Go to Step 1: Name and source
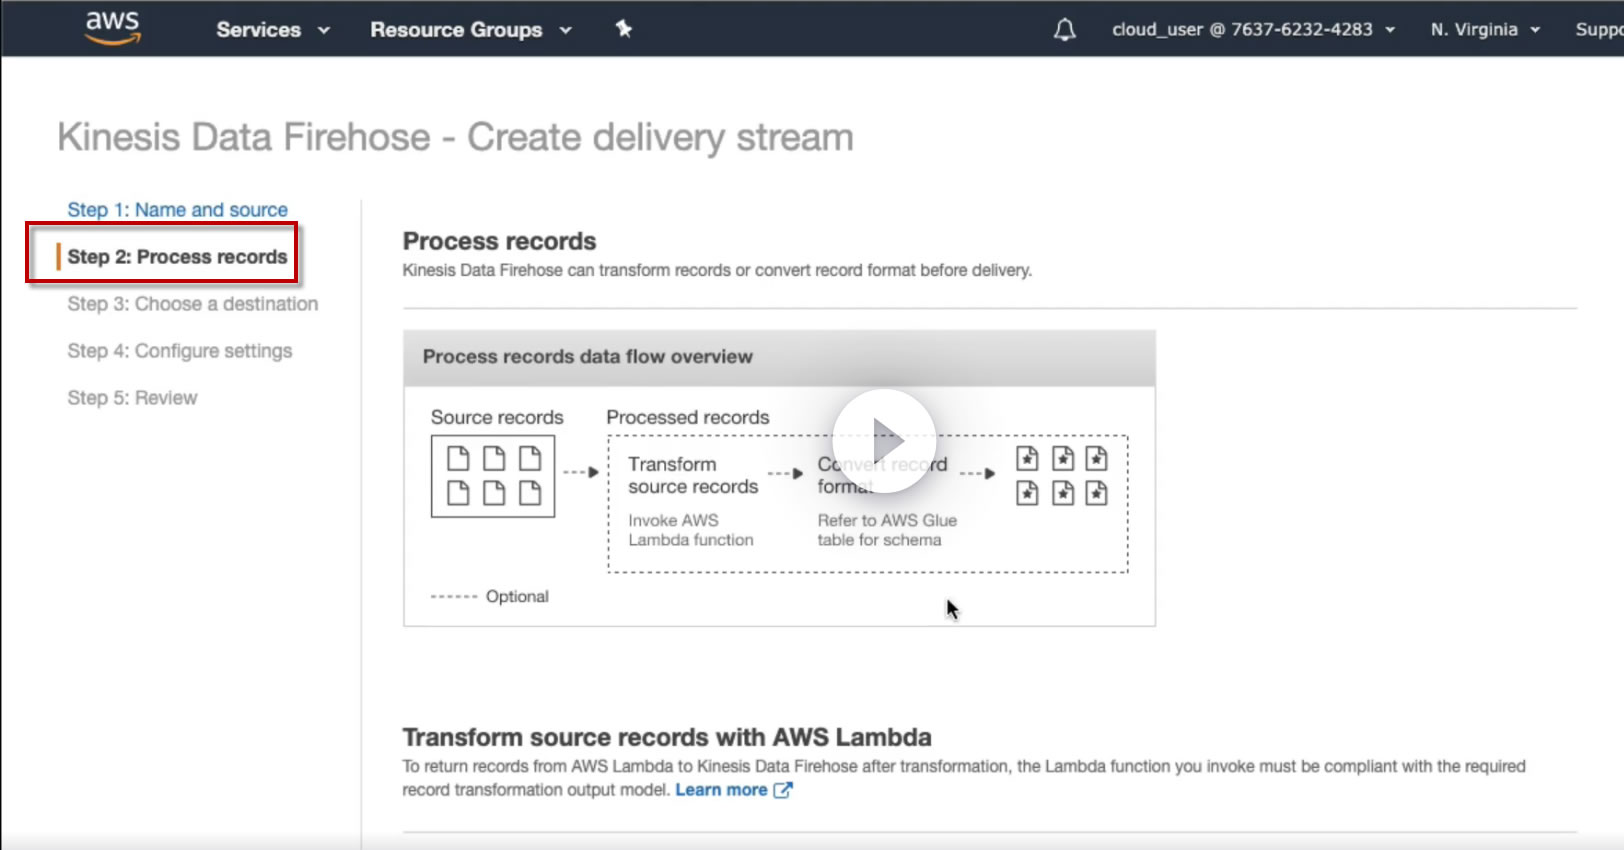 click(x=177, y=210)
